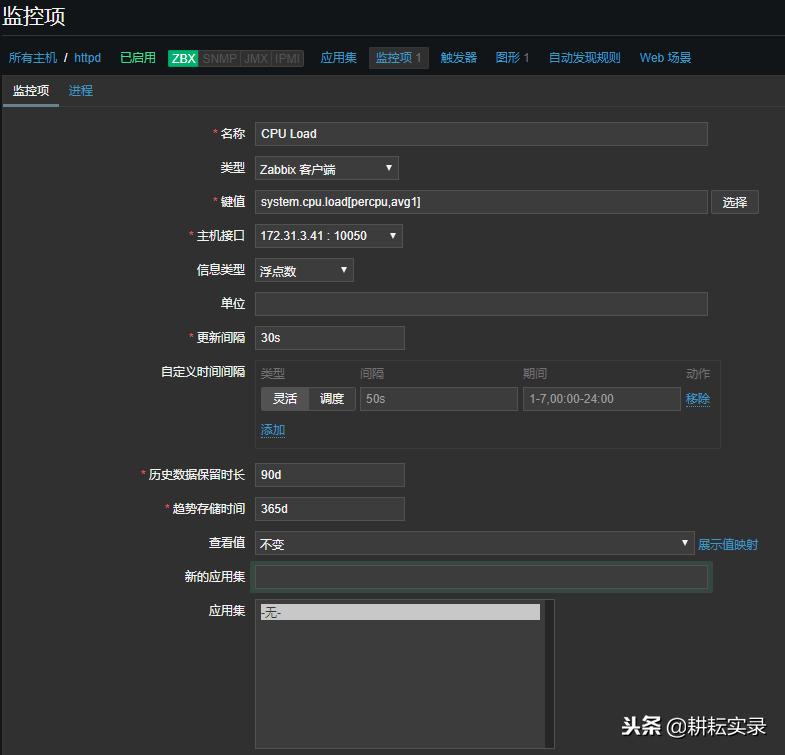The width and height of the screenshot is (785, 755).
Task: Click the empty 单位 input field
Action: coord(481,304)
